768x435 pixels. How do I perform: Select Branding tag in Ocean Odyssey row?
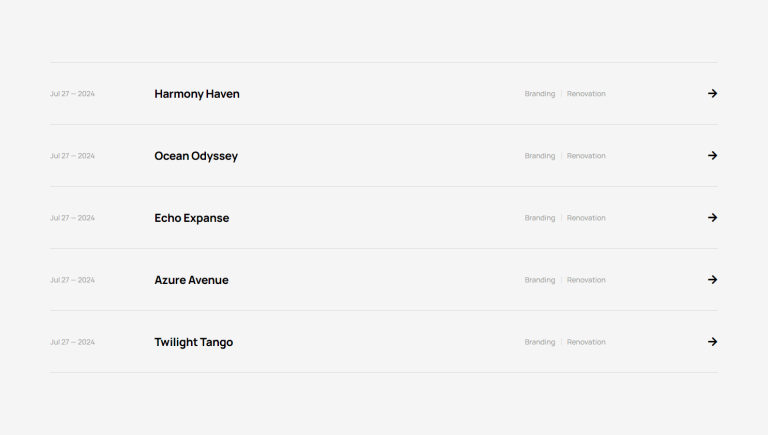tap(540, 156)
